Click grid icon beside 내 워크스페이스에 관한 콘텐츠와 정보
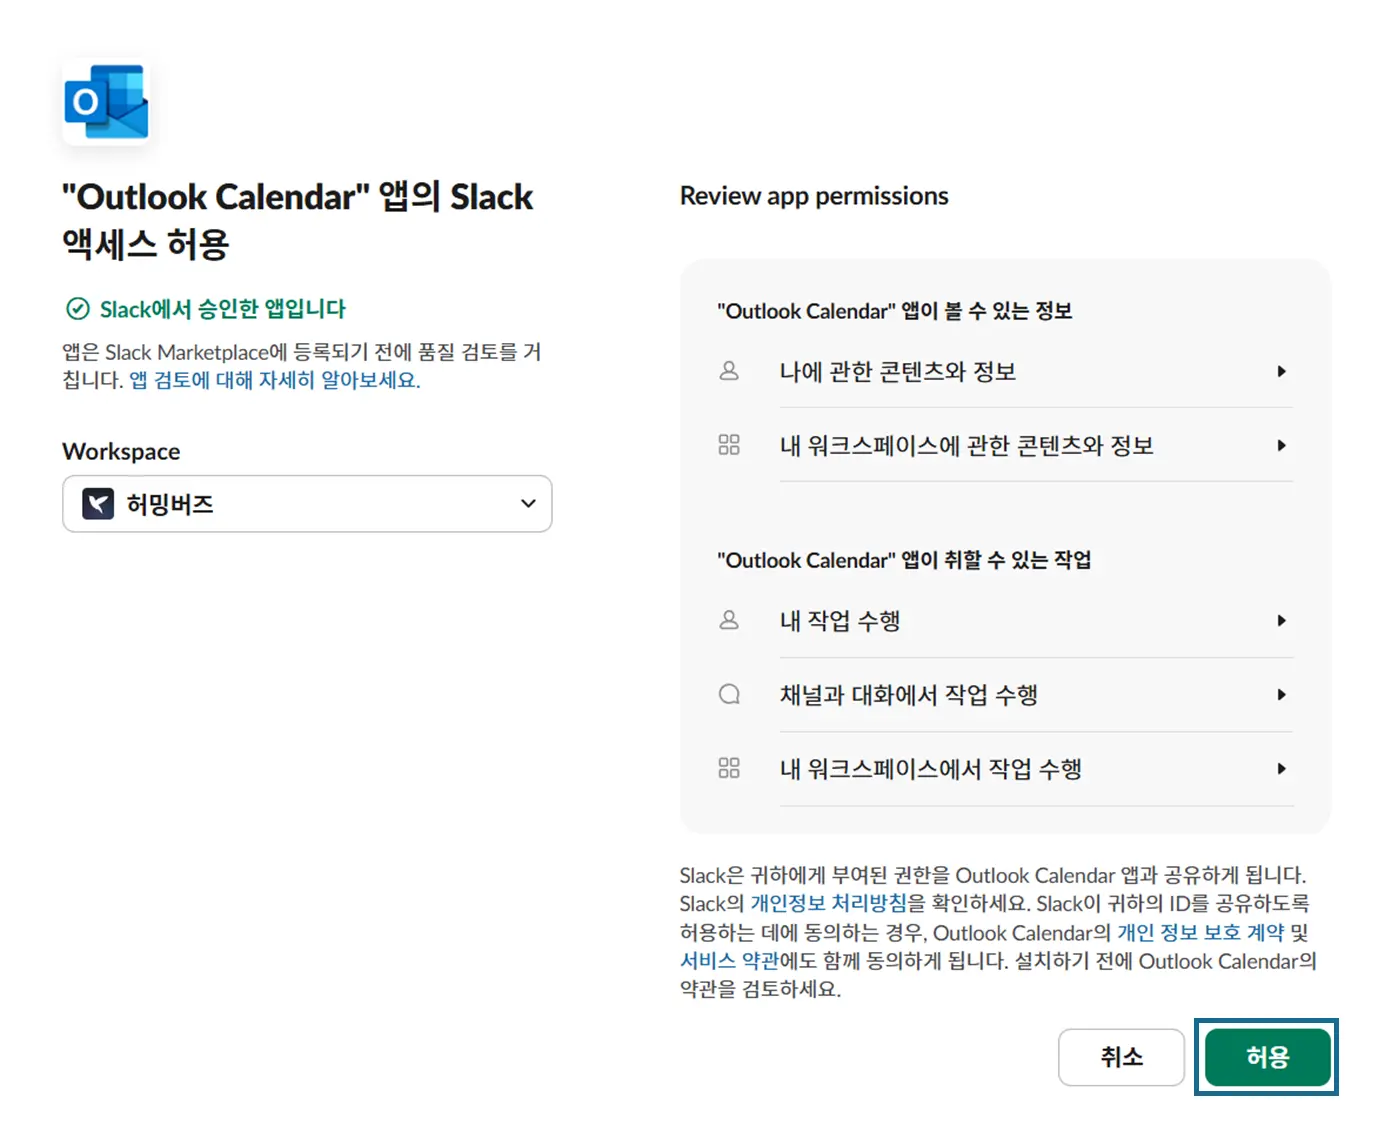This screenshot has height=1125, width=1378. click(729, 445)
